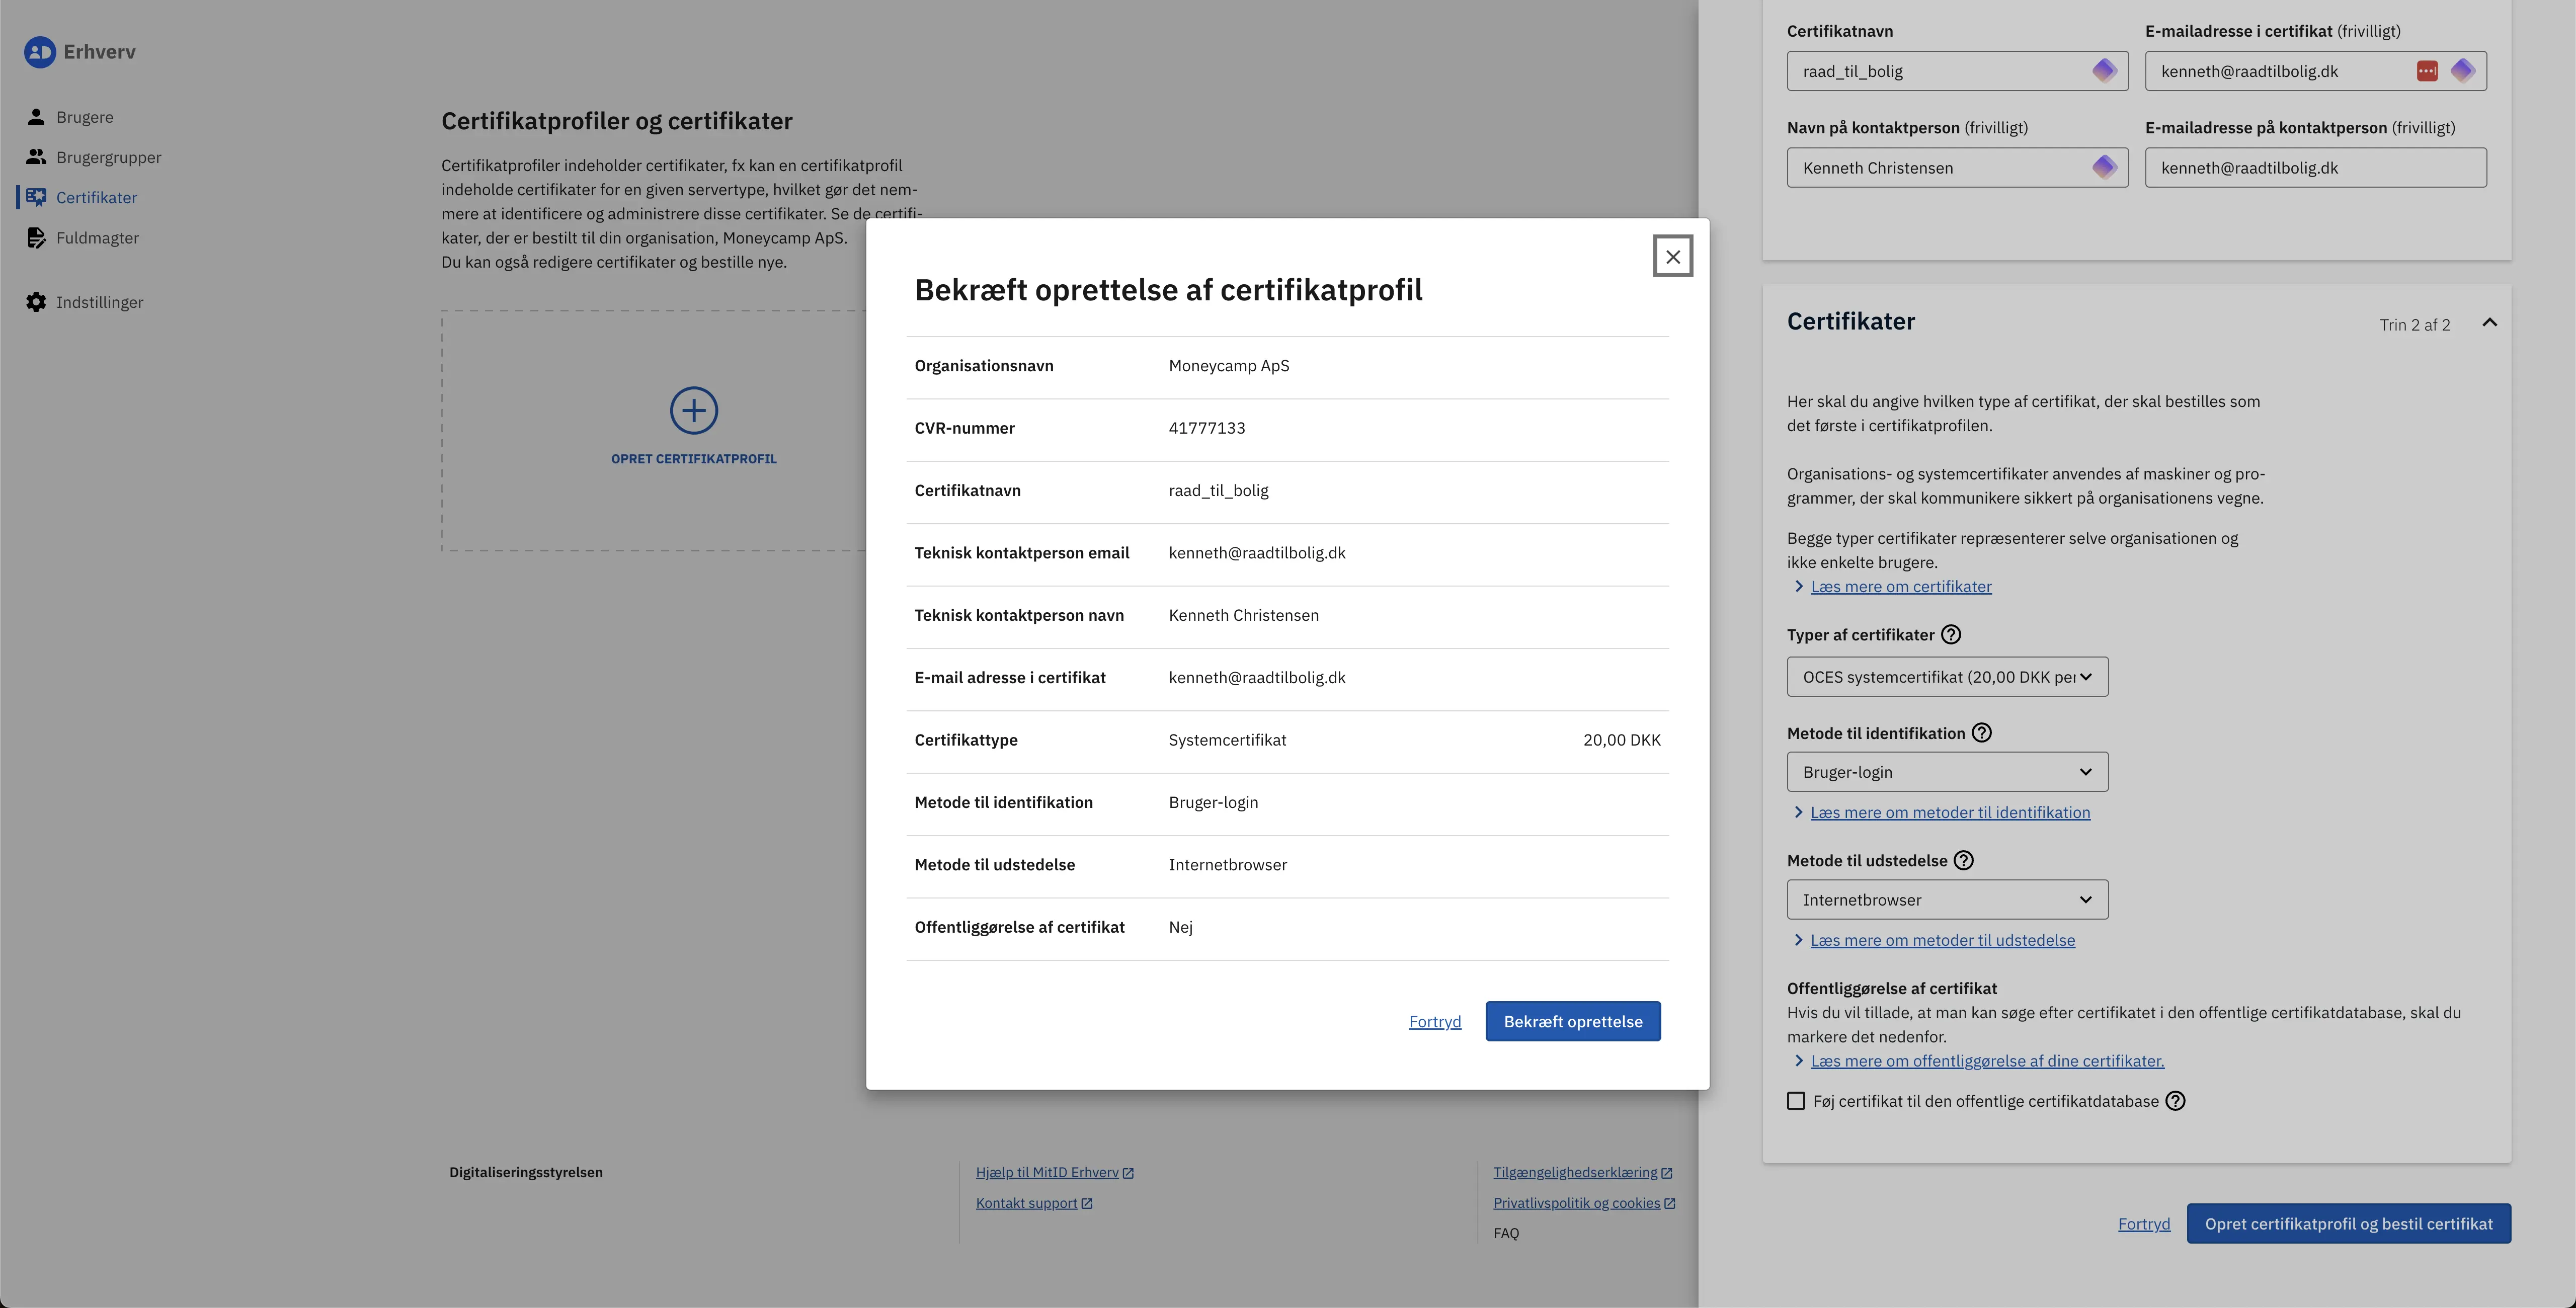Open the OCES systemcertifikat type dropdown

pos(1947,677)
